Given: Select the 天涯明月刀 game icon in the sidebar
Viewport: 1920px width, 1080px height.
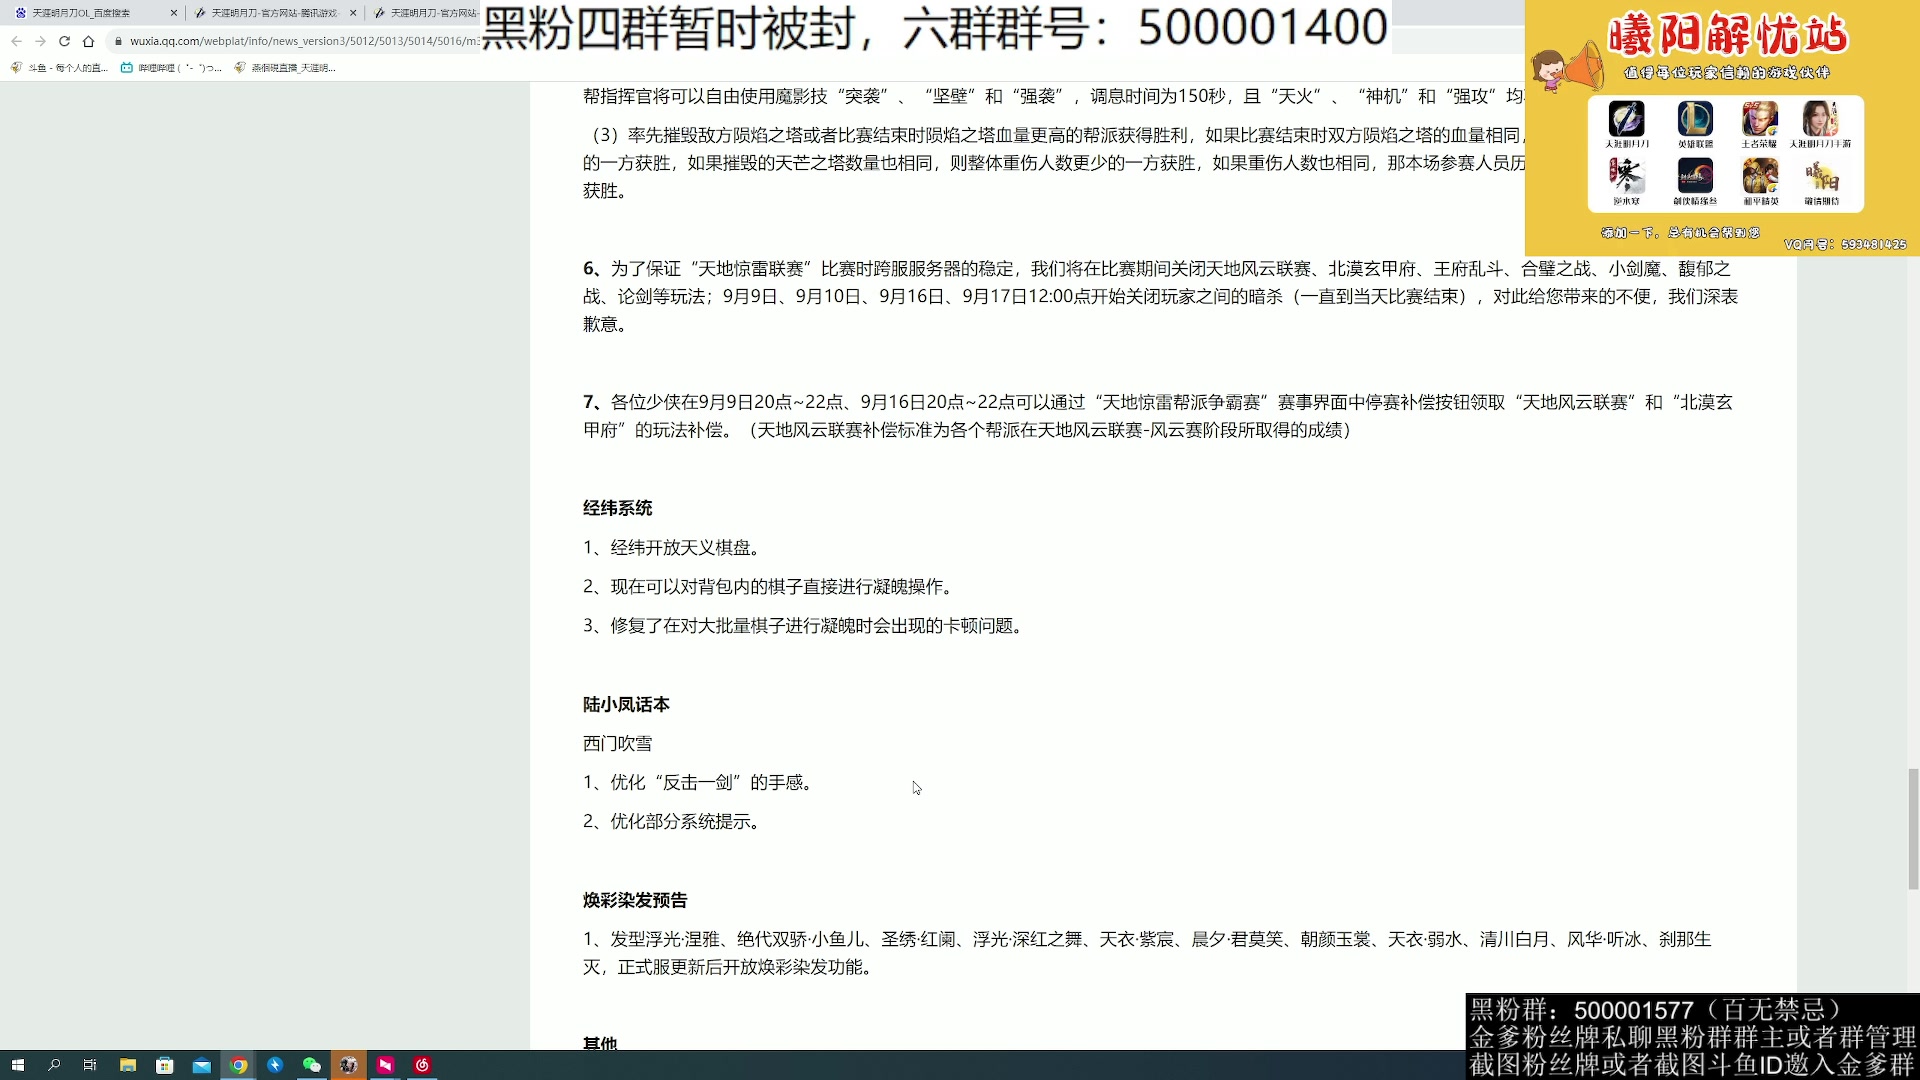Looking at the screenshot, I should tap(1627, 120).
